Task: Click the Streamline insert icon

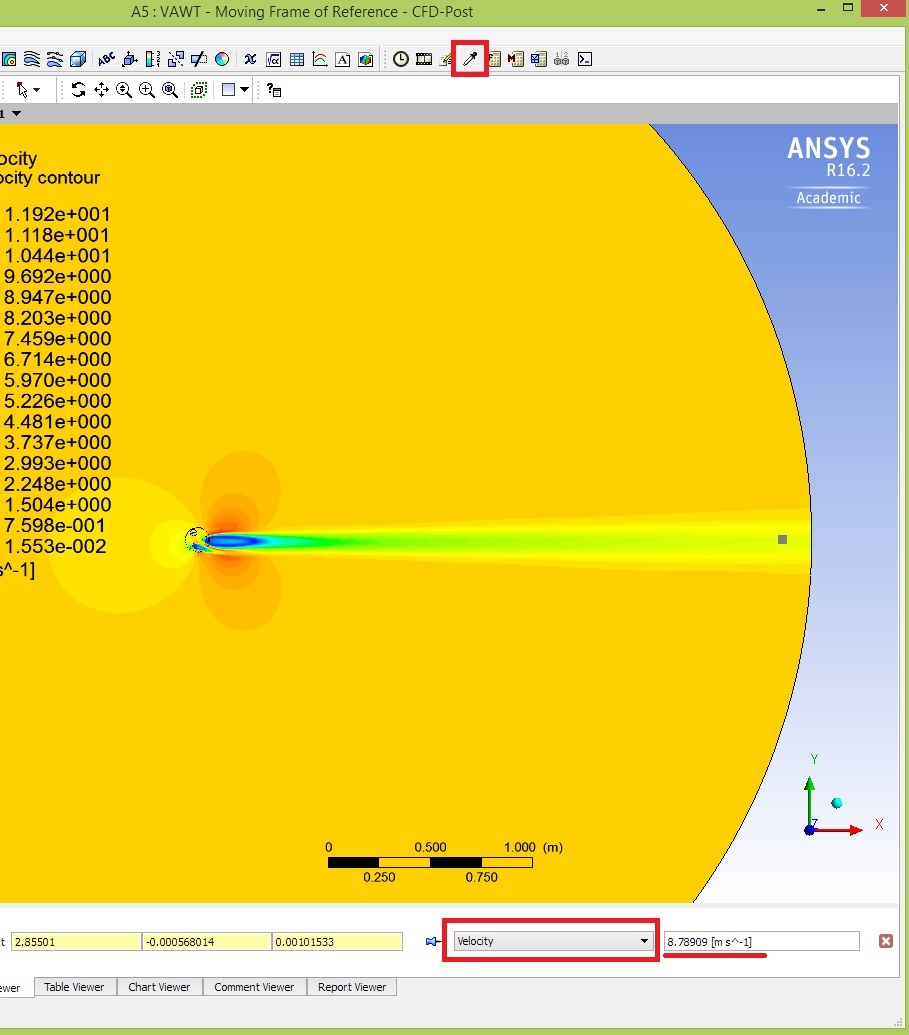Action: pyautogui.click(x=32, y=59)
